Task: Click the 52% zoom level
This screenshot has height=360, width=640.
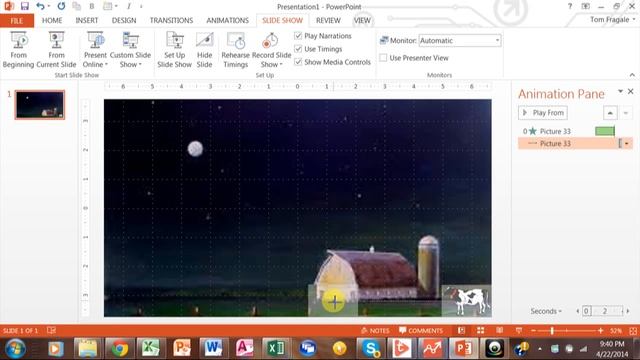Action: tap(616, 331)
